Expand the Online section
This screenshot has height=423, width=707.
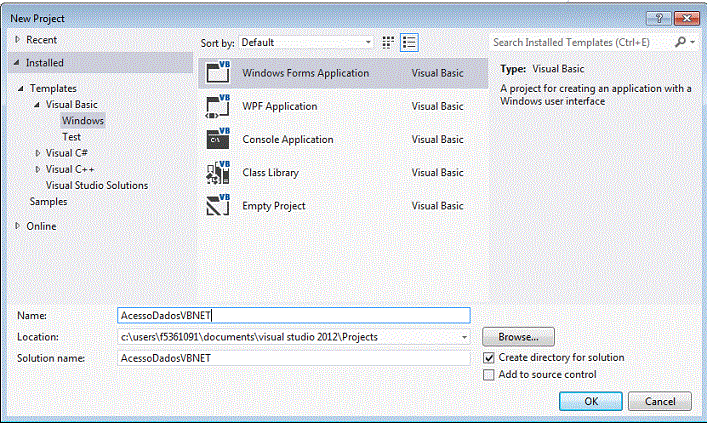click(17, 226)
